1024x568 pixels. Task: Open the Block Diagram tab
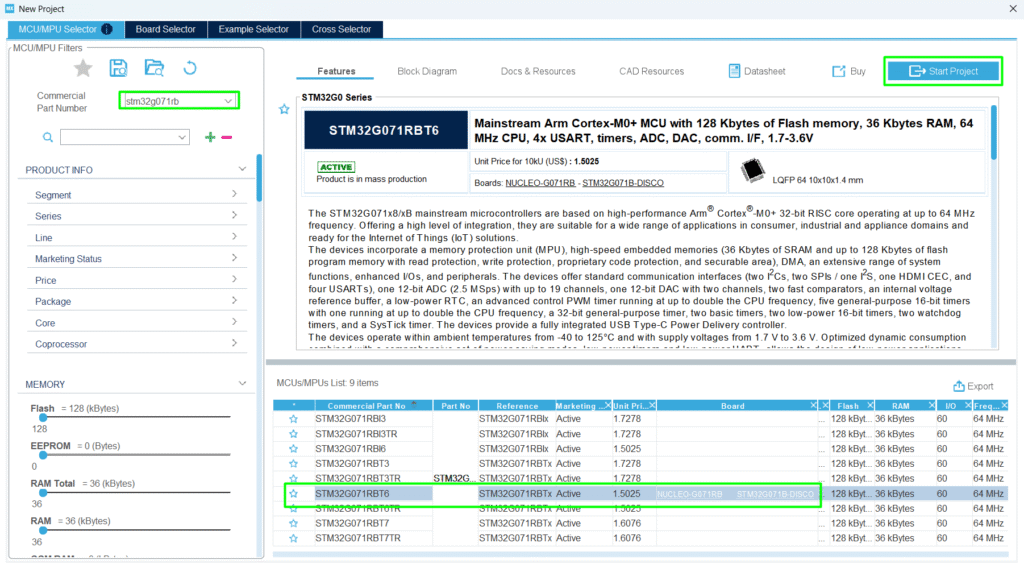(x=427, y=71)
